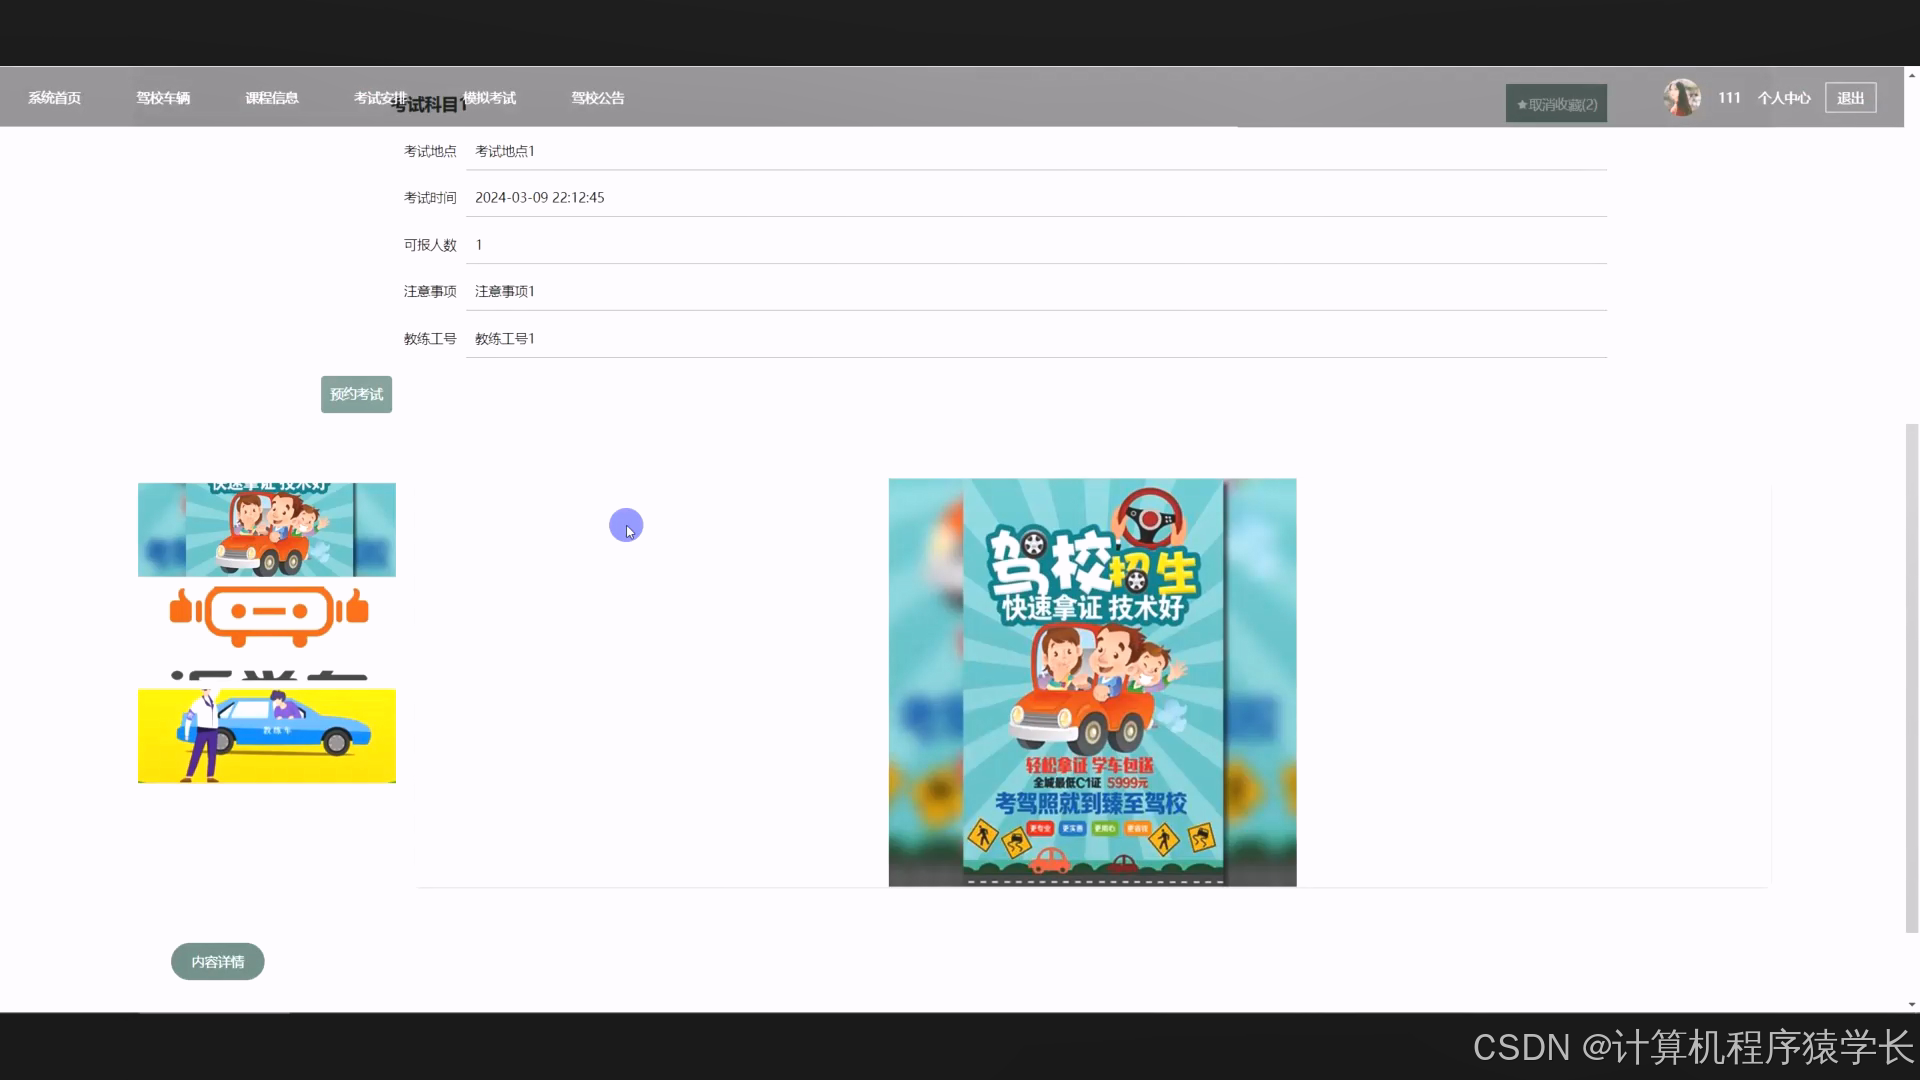The height and width of the screenshot is (1080, 1920).
Task: Click the 教练工号1 value
Action: coord(505,339)
